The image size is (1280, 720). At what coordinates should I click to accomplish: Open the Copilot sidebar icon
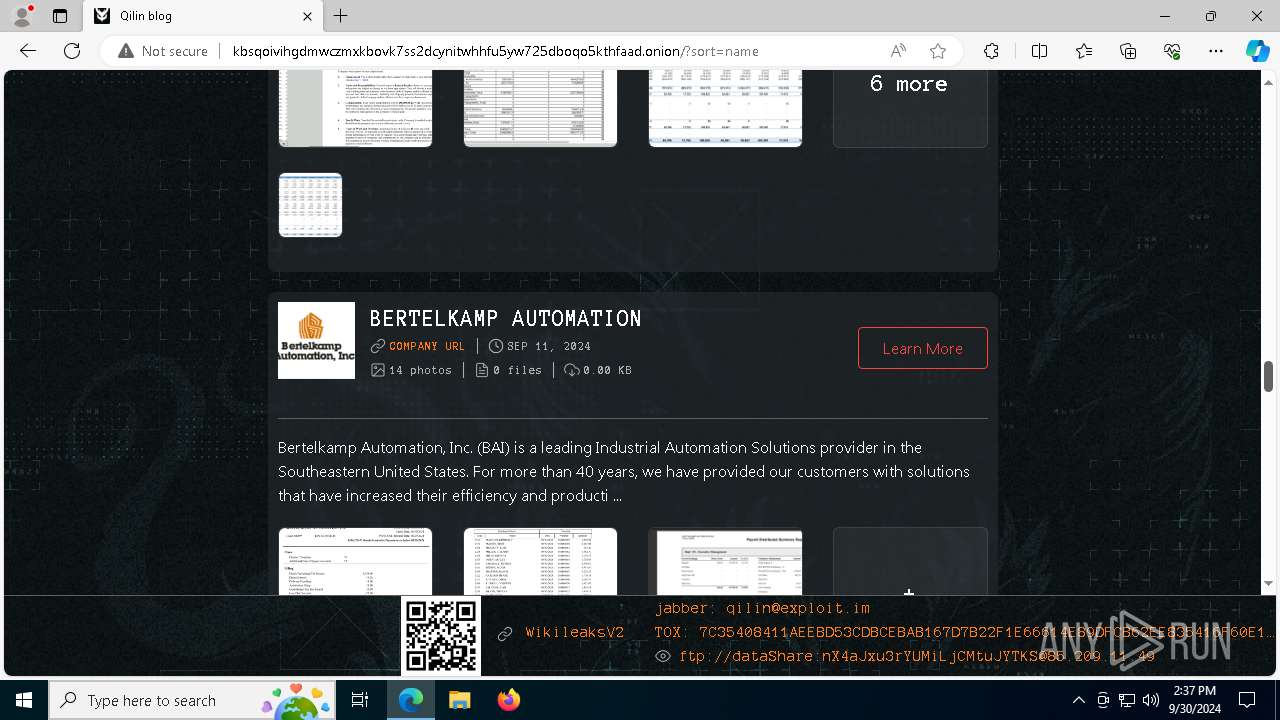coord(1257,51)
